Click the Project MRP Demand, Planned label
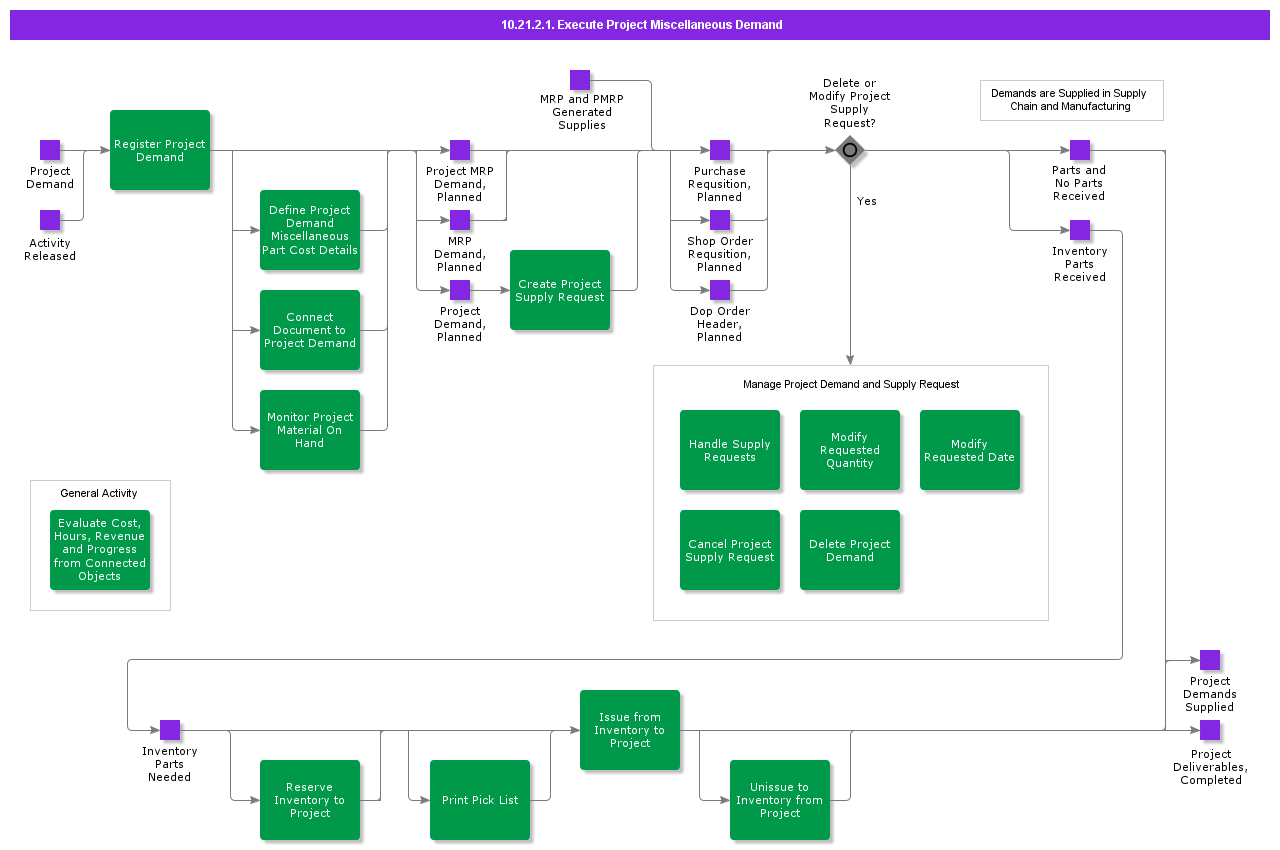This screenshot has height=850, width=1280. click(460, 184)
